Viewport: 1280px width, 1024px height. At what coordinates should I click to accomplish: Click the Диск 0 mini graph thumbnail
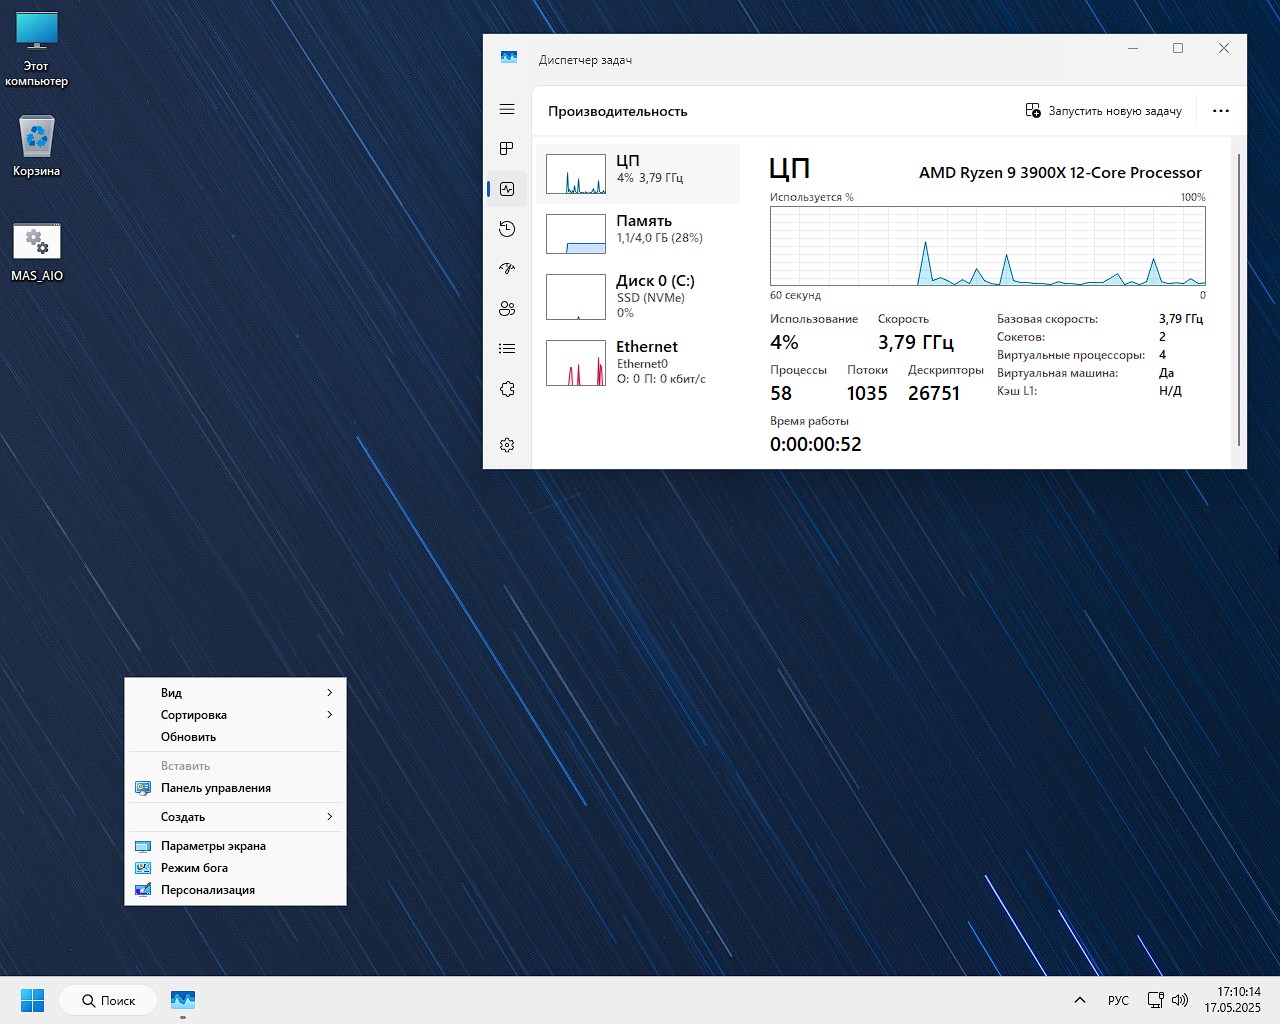576,297
